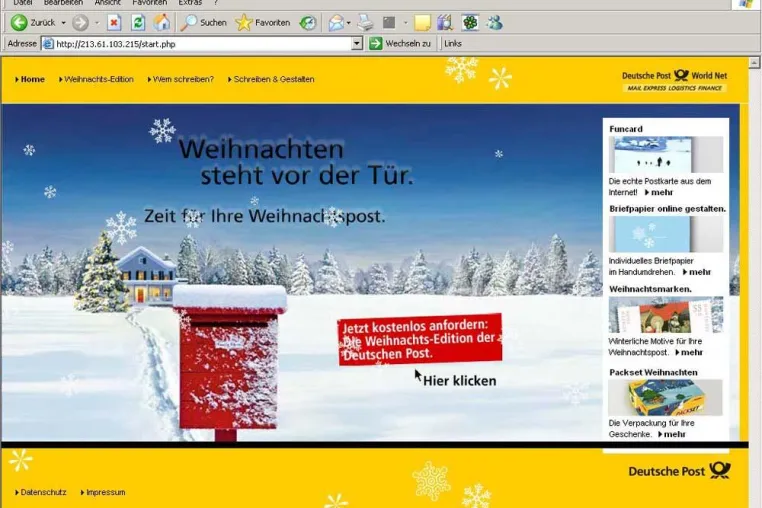The height and width of the screenshot is (508, 762).
Task: Click the Hier klicken text
Action: [x=459, y=381]
